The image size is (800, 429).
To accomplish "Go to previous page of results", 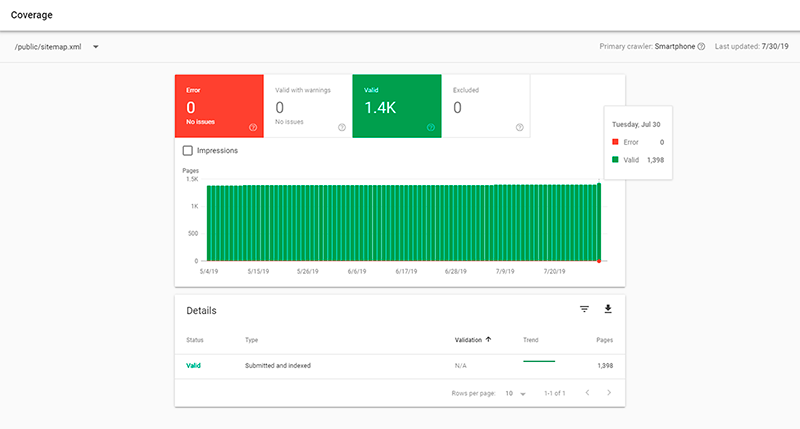I will [587, 393].
